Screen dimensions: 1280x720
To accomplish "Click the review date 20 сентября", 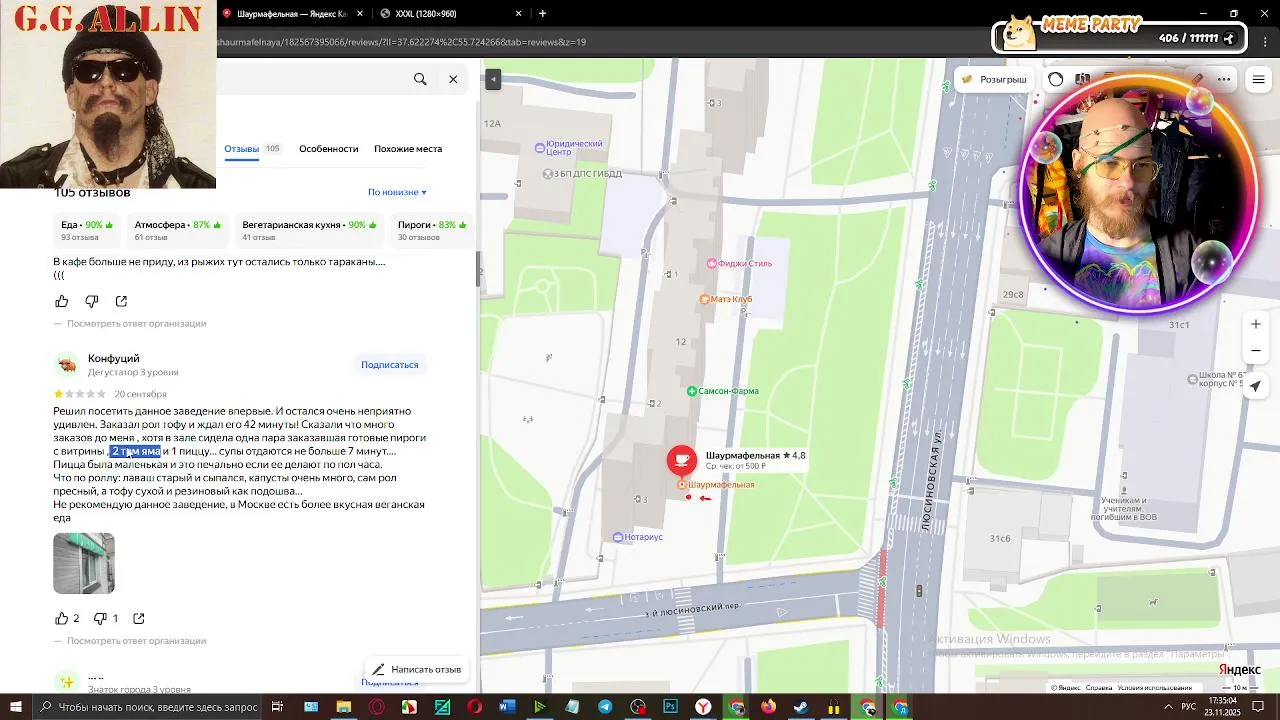I will pyautogui.click(x=140, y=394).
